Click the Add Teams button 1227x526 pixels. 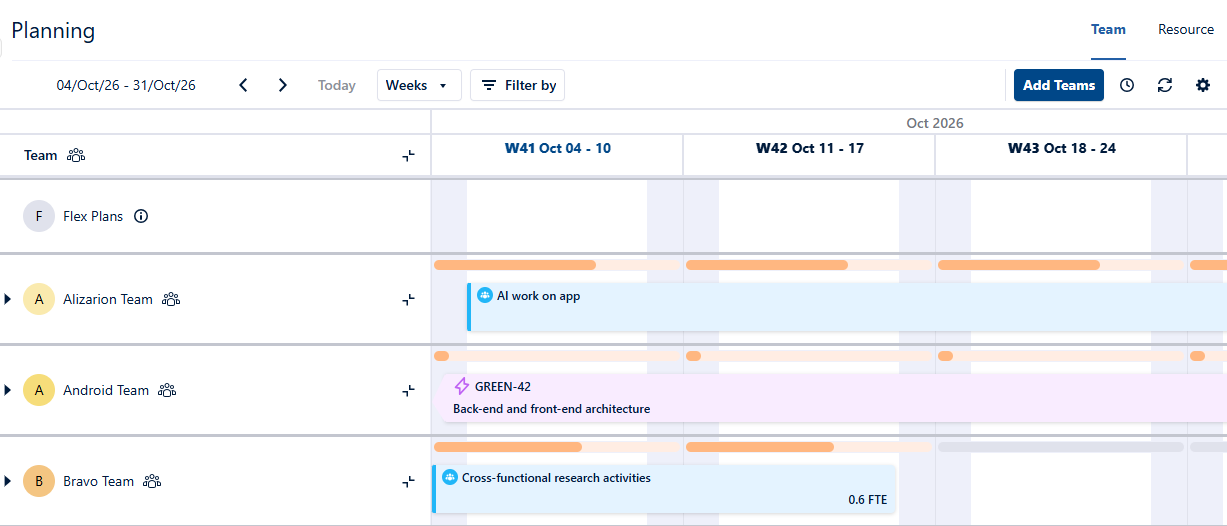click(1059, 85)
